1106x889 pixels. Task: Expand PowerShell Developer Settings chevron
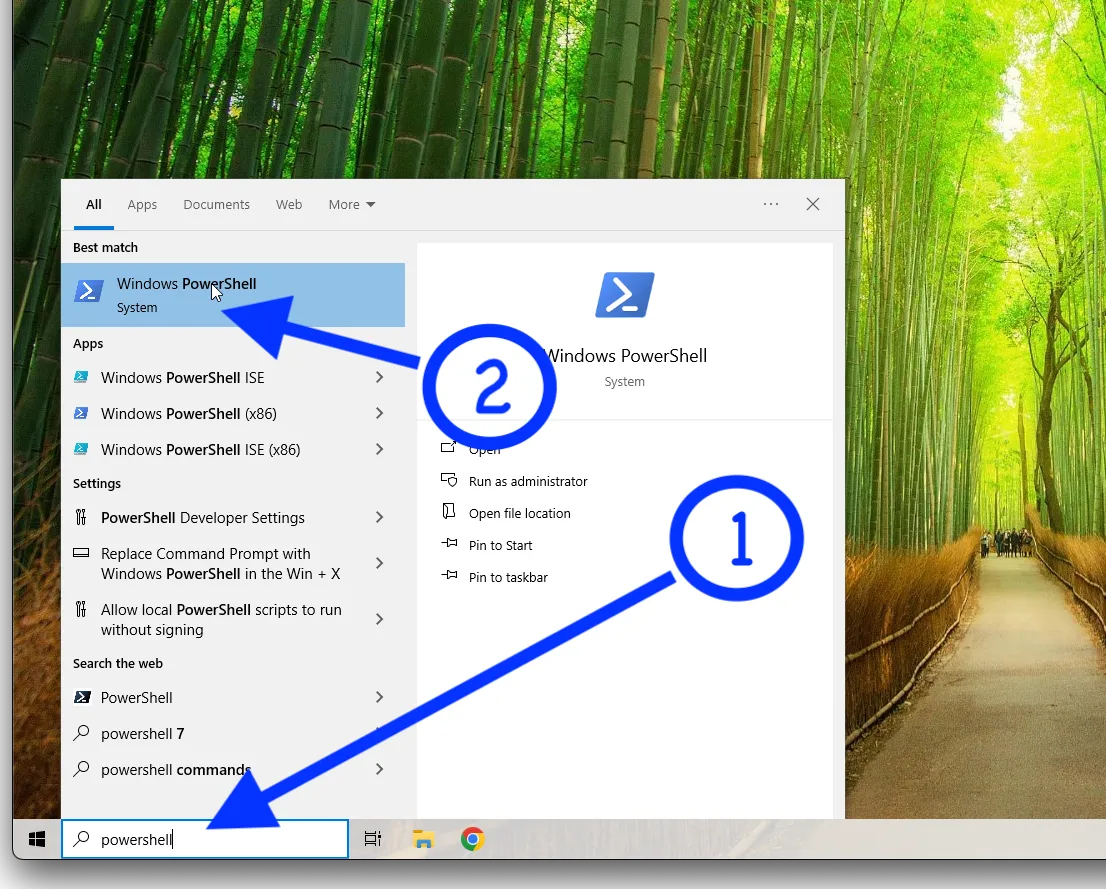coord(380,518)
